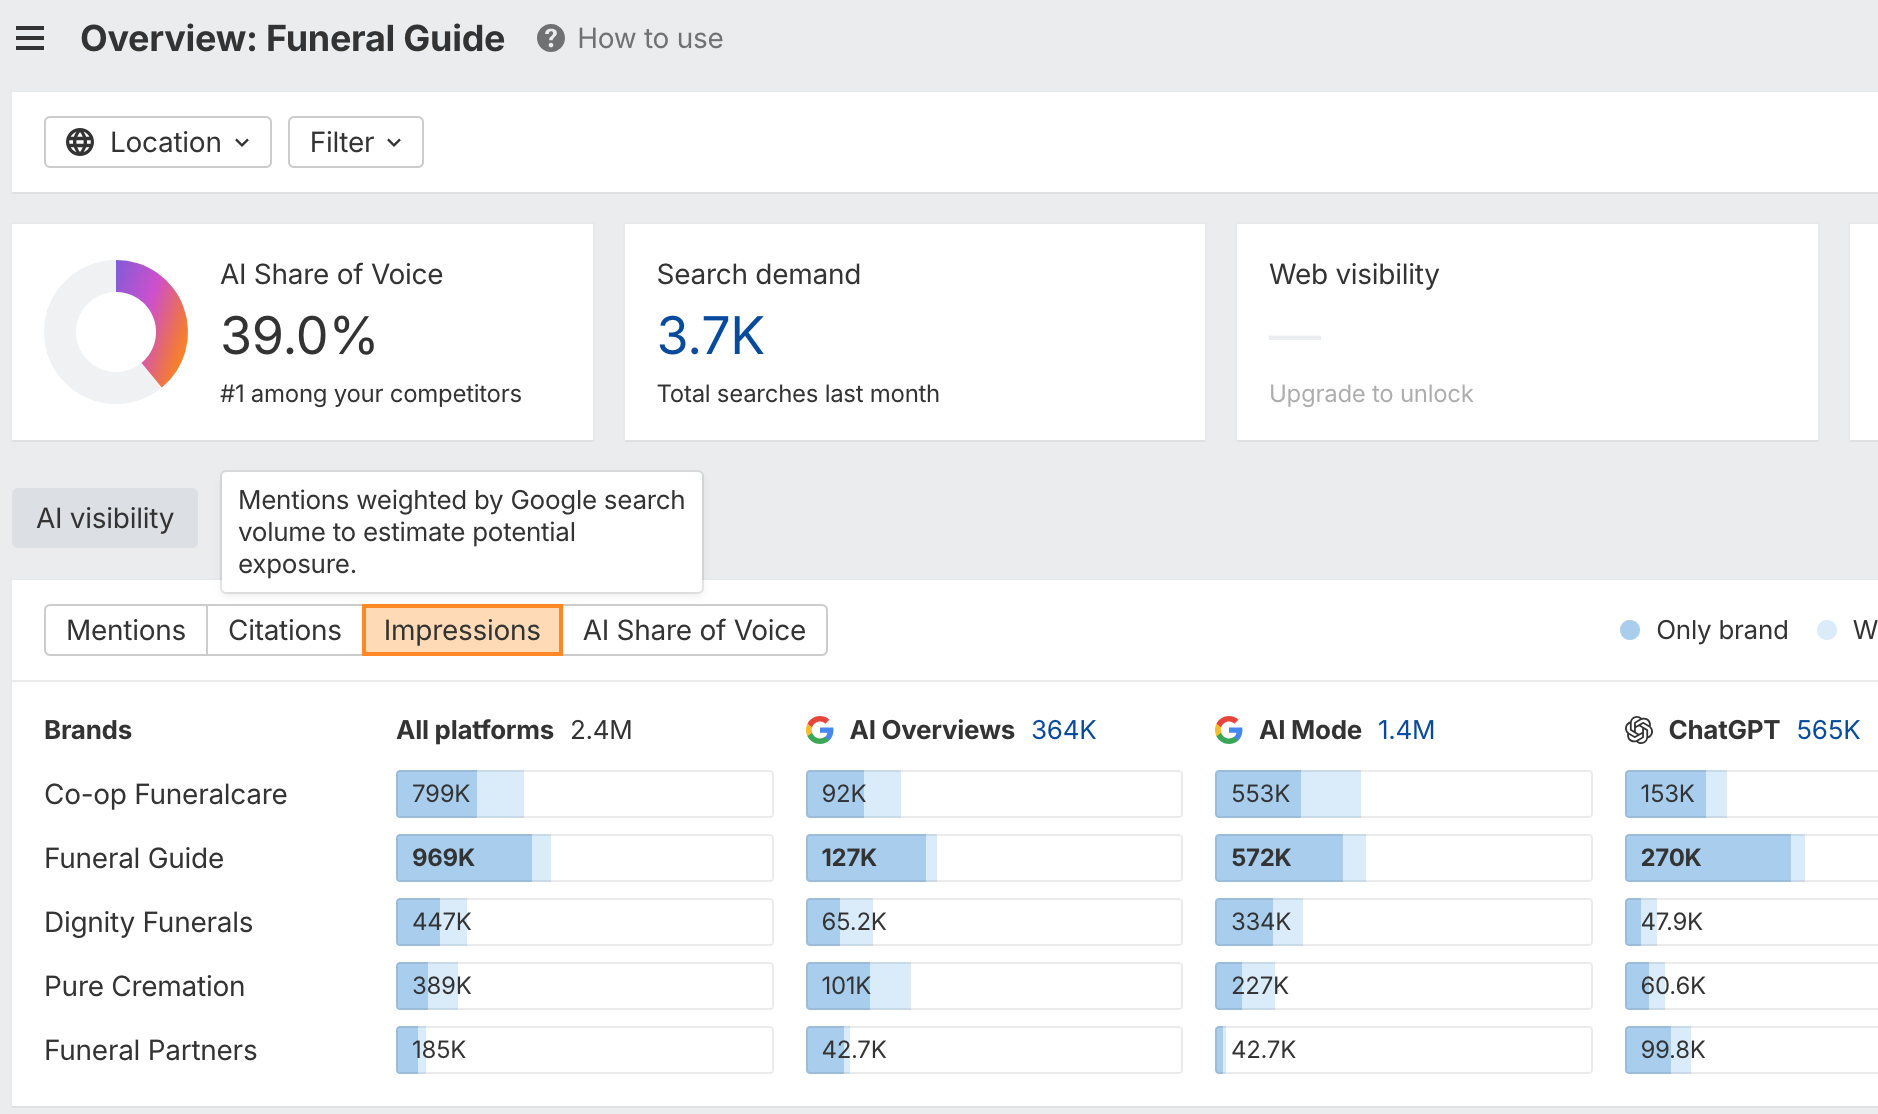Screen dimensions: 1878x1114
Task: Toggle the Only brand legend dot
Action: [1630, 630]
